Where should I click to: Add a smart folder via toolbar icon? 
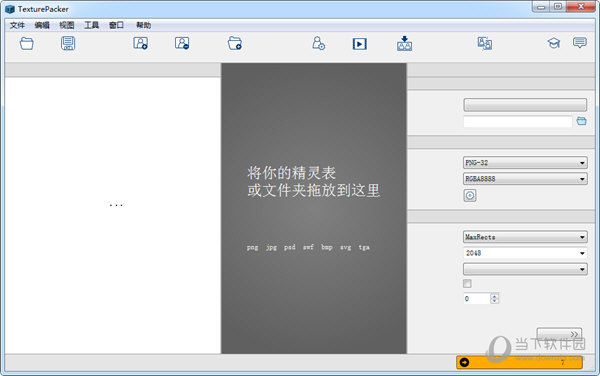pyautogui.click(x=235, y=43)
